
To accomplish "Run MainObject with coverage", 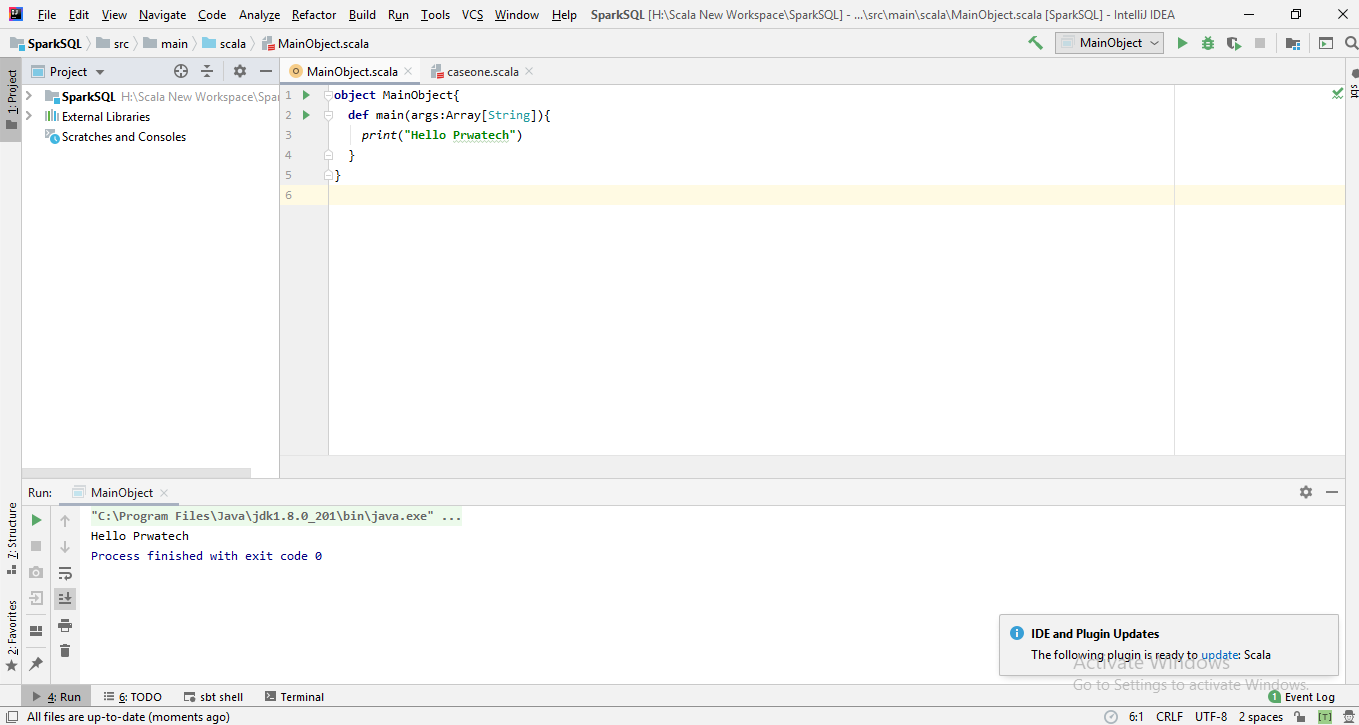I will pyautogui.click(x=1234, y=43).
